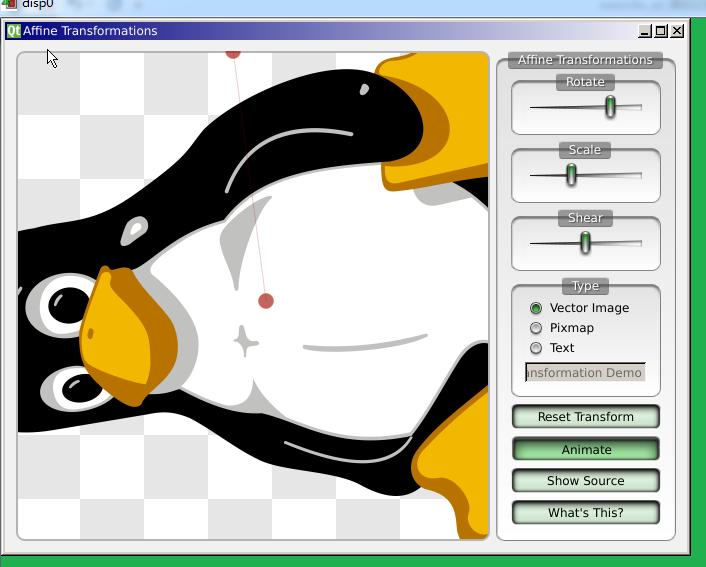Click the Qt icon in title bar
This screenshot has height=567, width=706.
click(14, 31)
